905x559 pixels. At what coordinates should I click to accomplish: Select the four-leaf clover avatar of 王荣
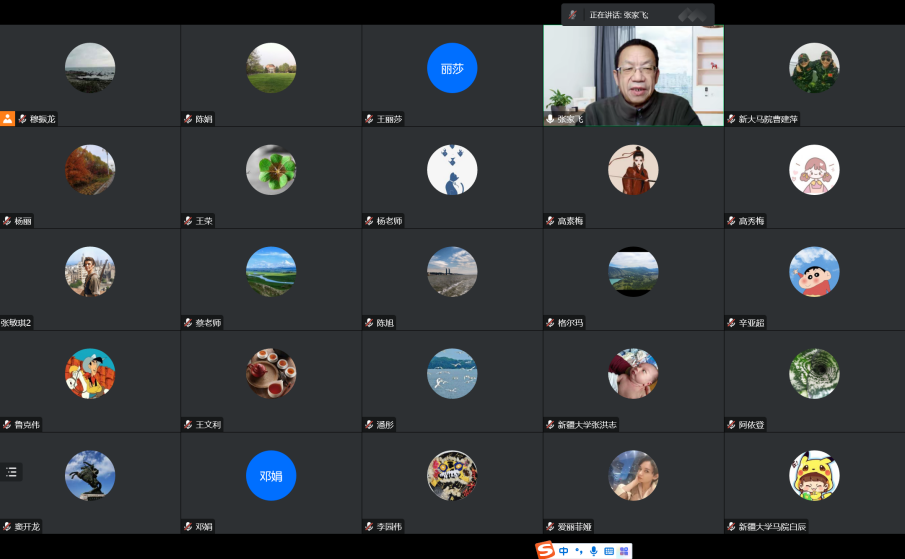tap(271, 170)
